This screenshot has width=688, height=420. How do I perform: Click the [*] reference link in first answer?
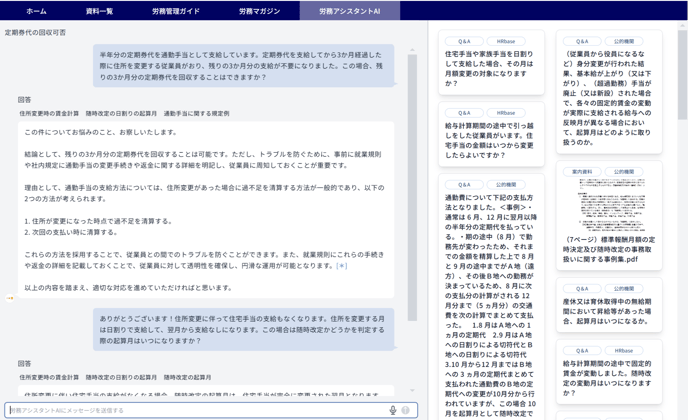pyautogui.click(x=341, y=266)
